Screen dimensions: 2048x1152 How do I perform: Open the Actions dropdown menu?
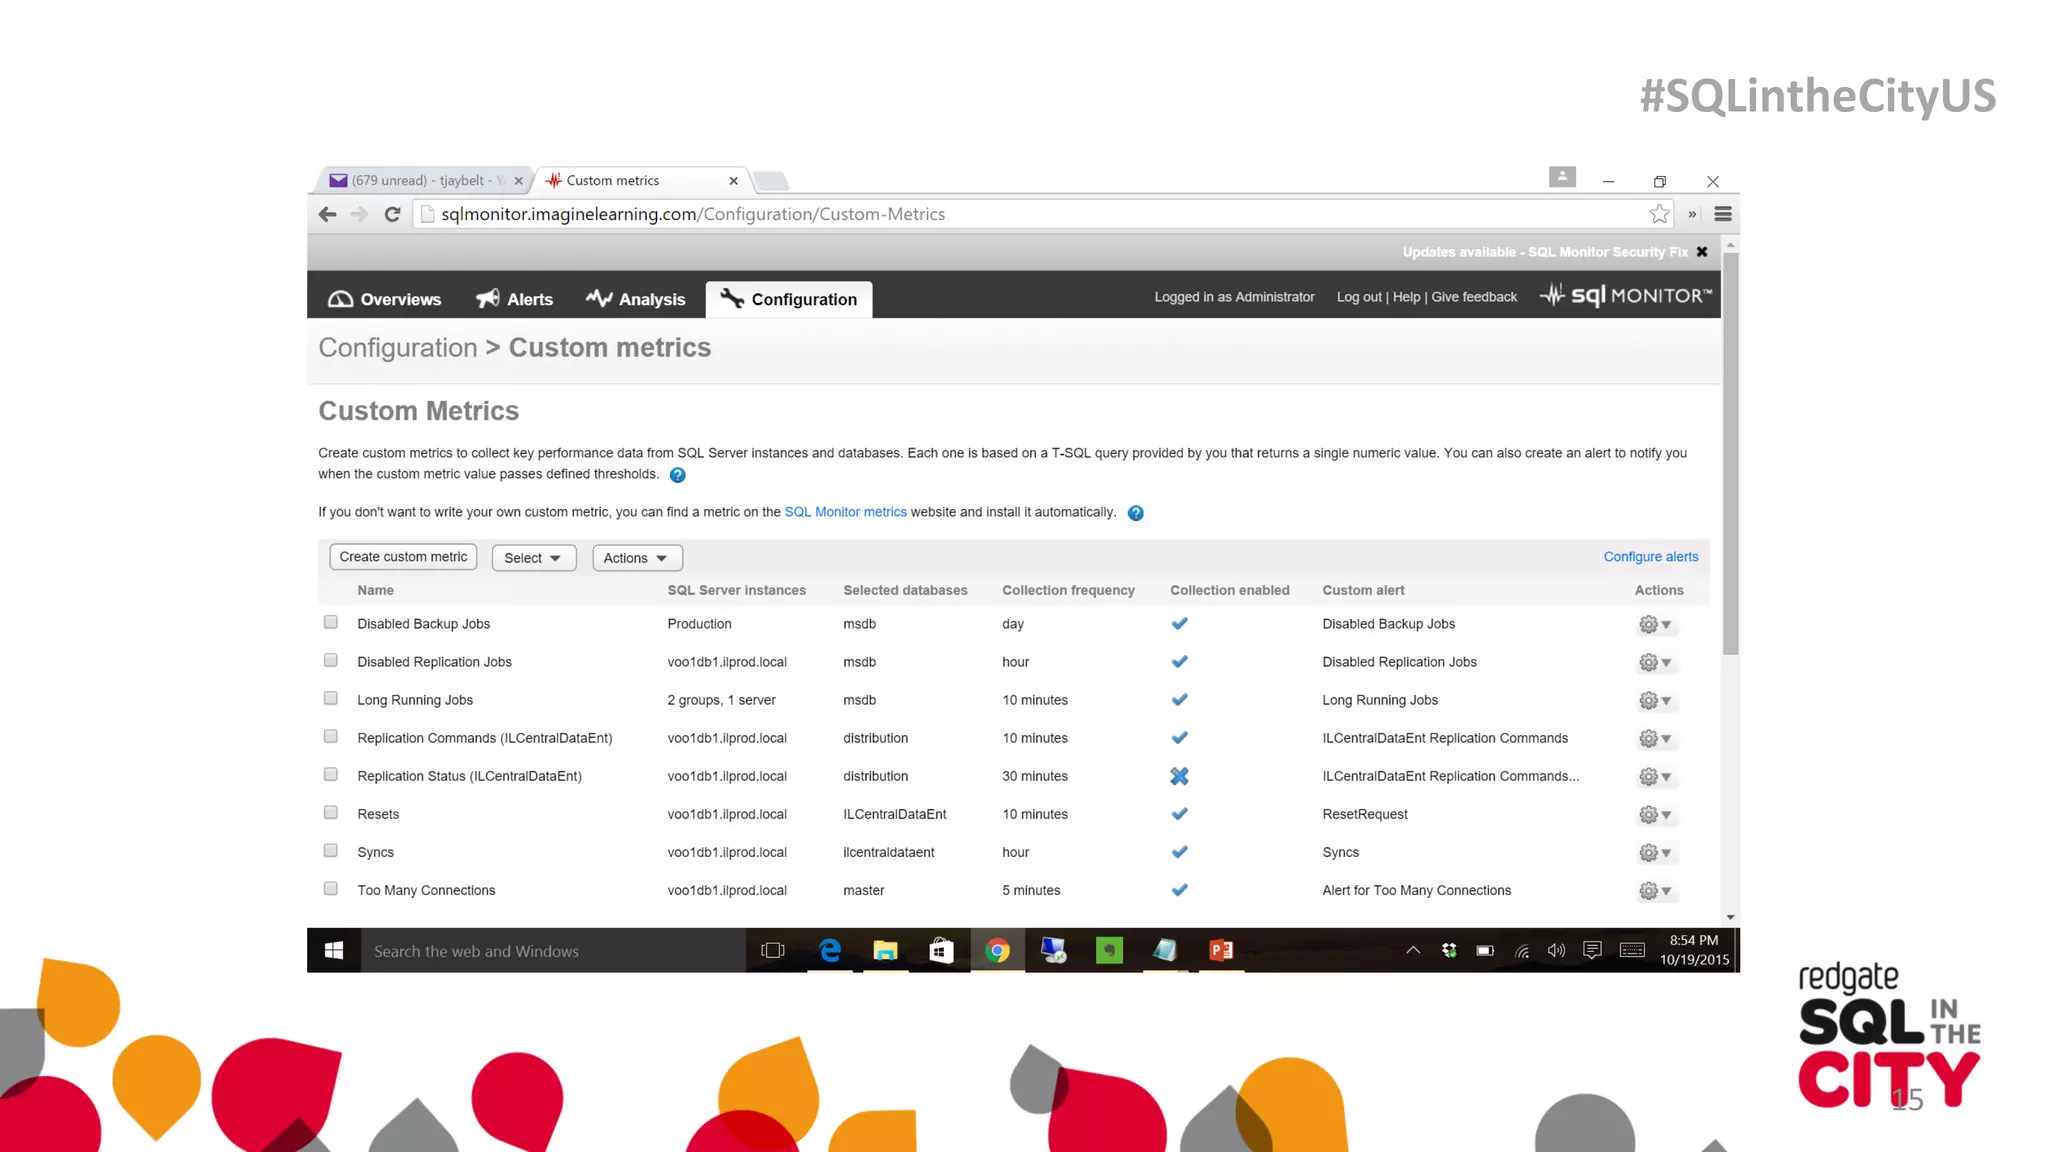coord(636,558)
